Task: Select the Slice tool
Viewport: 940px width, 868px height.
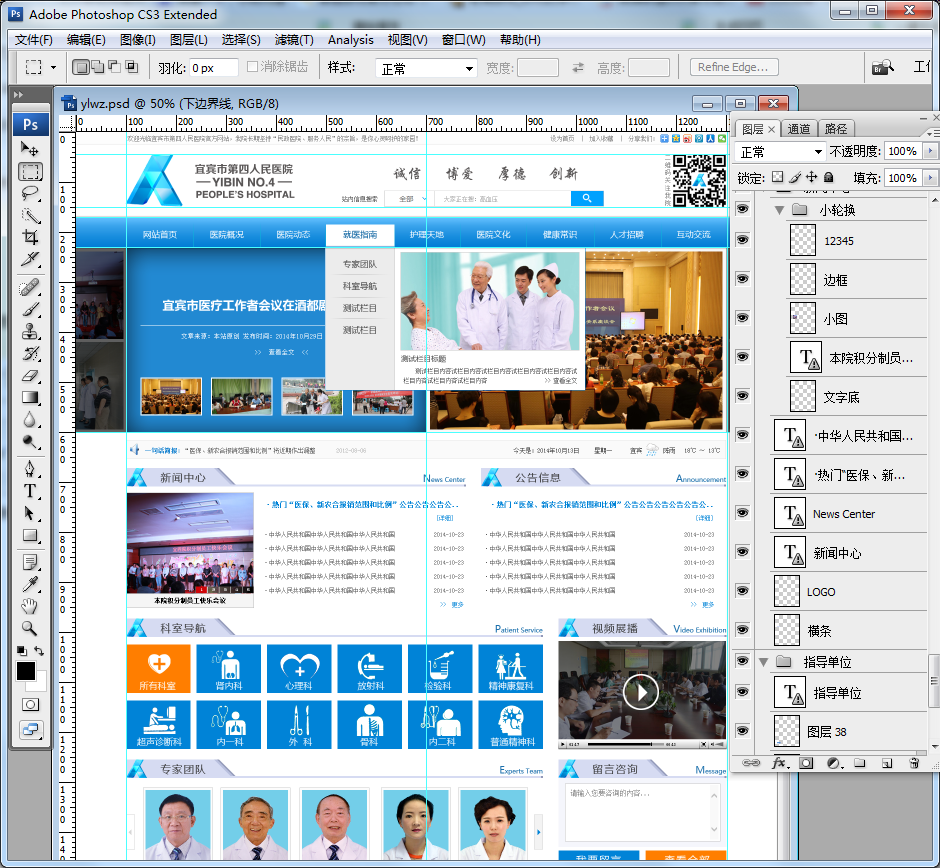Action: click(x=30, y=259)
